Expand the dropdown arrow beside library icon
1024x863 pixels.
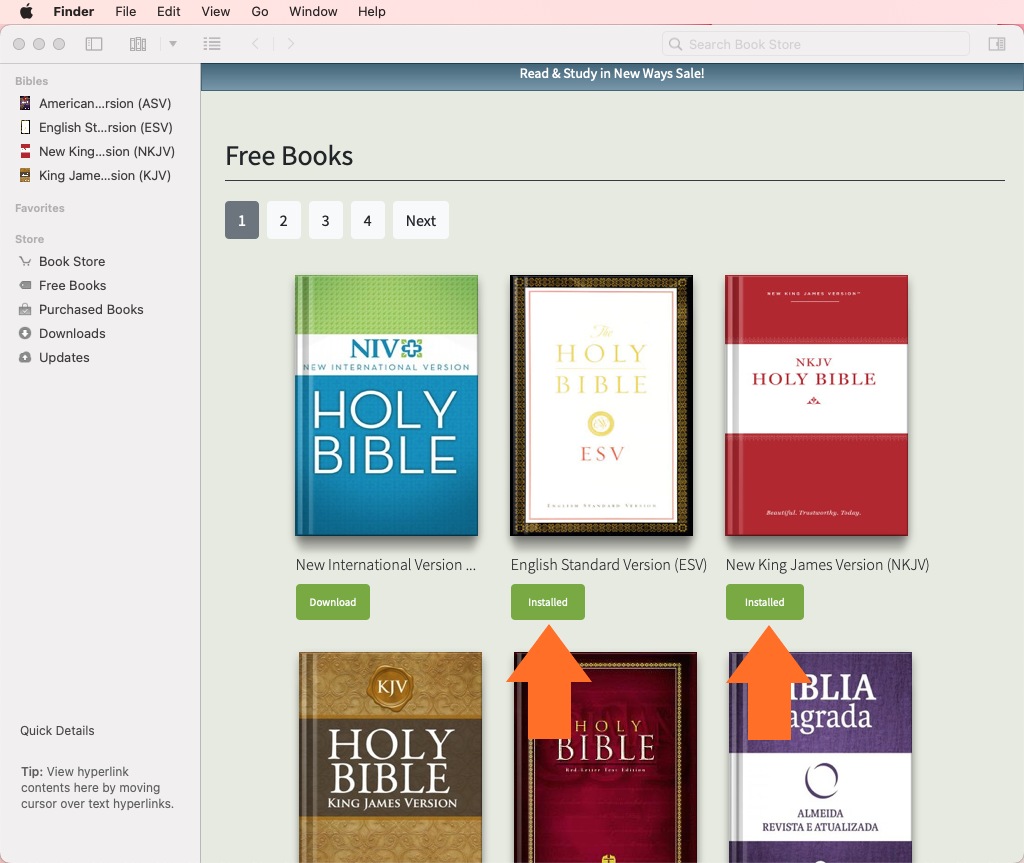click(172, 44)
